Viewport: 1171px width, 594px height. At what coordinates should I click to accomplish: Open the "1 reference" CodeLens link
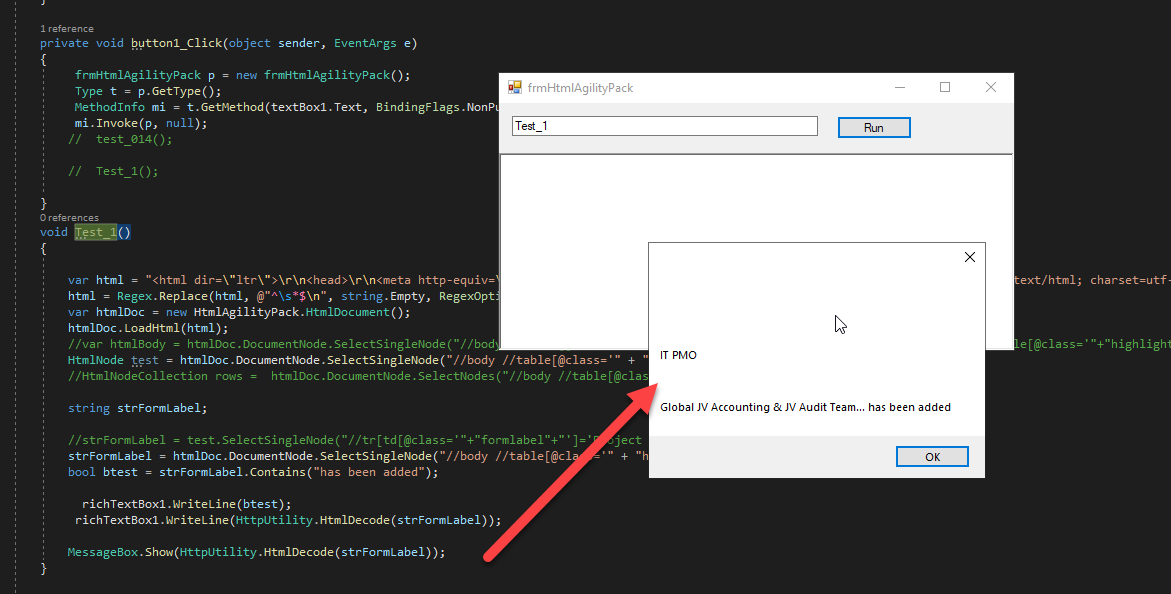click(x=67, y=28)
